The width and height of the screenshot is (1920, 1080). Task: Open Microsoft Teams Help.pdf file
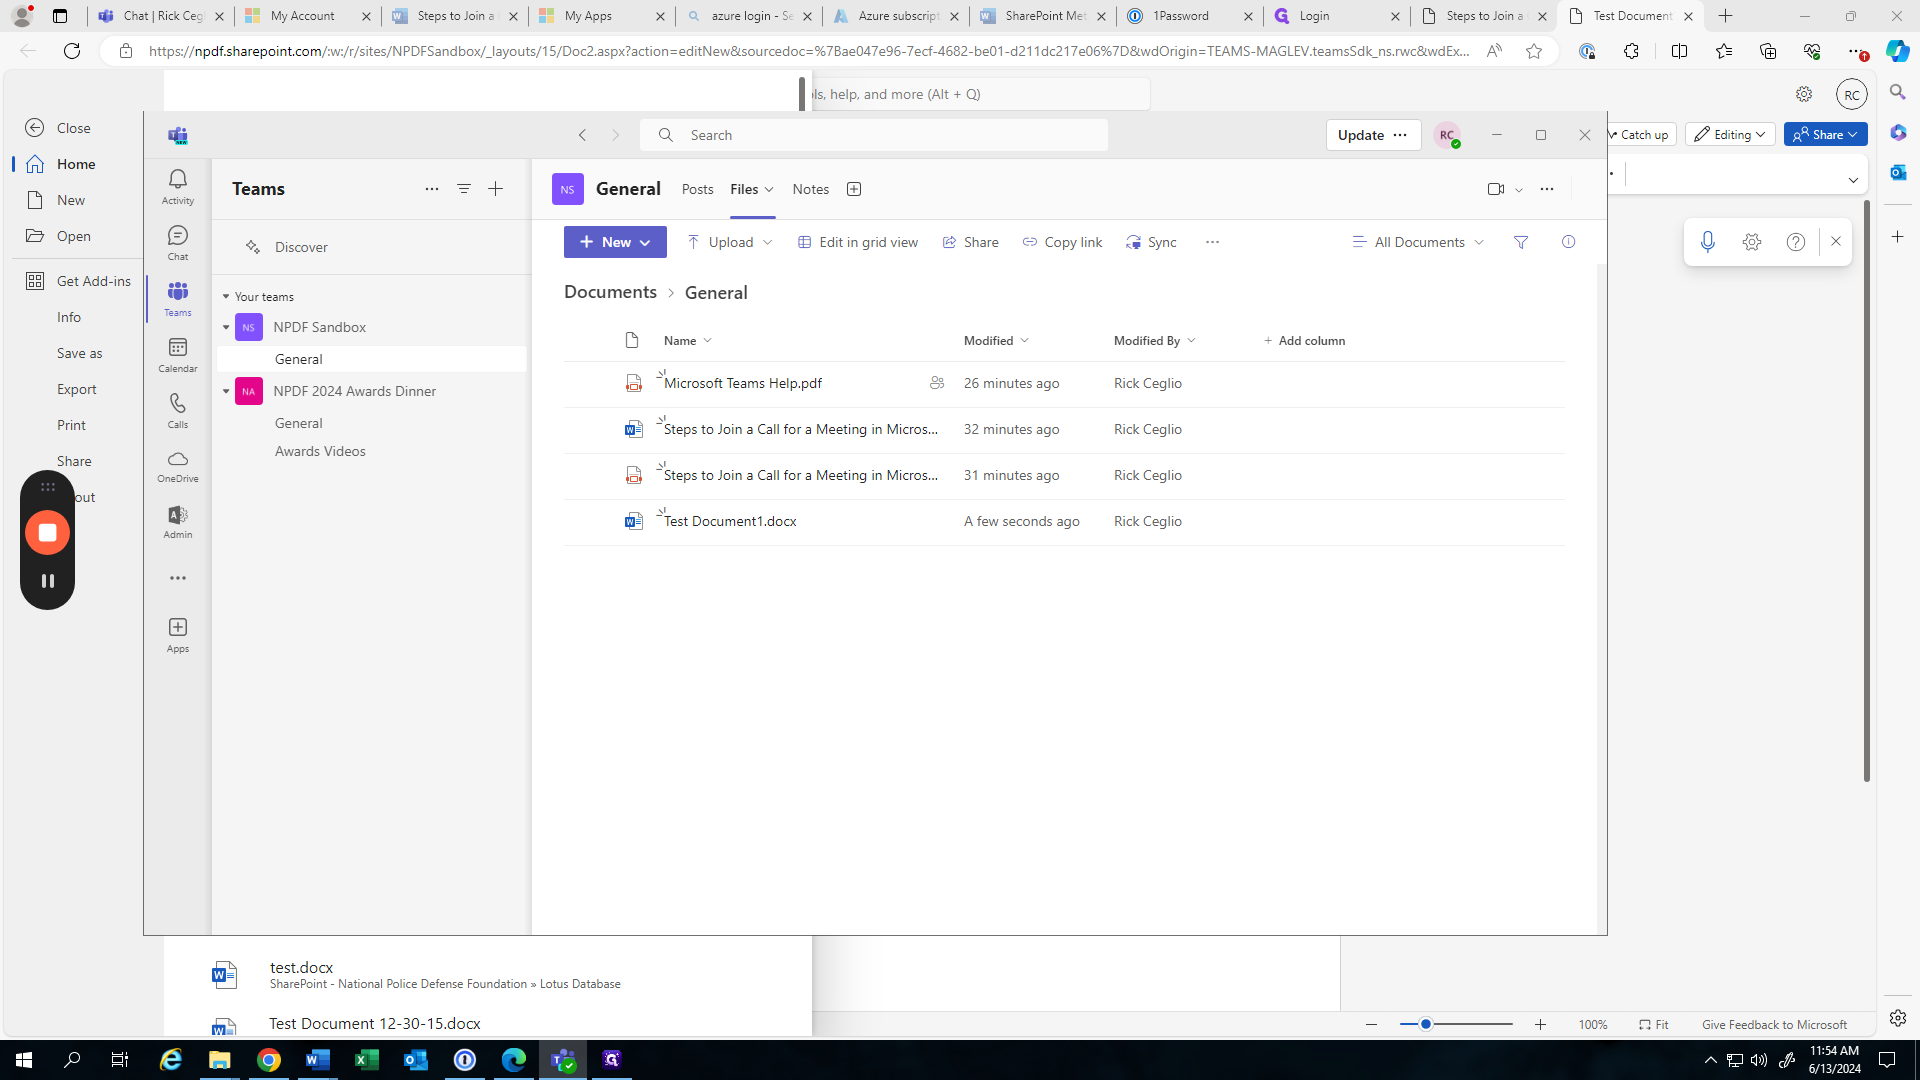click(743, 383)
